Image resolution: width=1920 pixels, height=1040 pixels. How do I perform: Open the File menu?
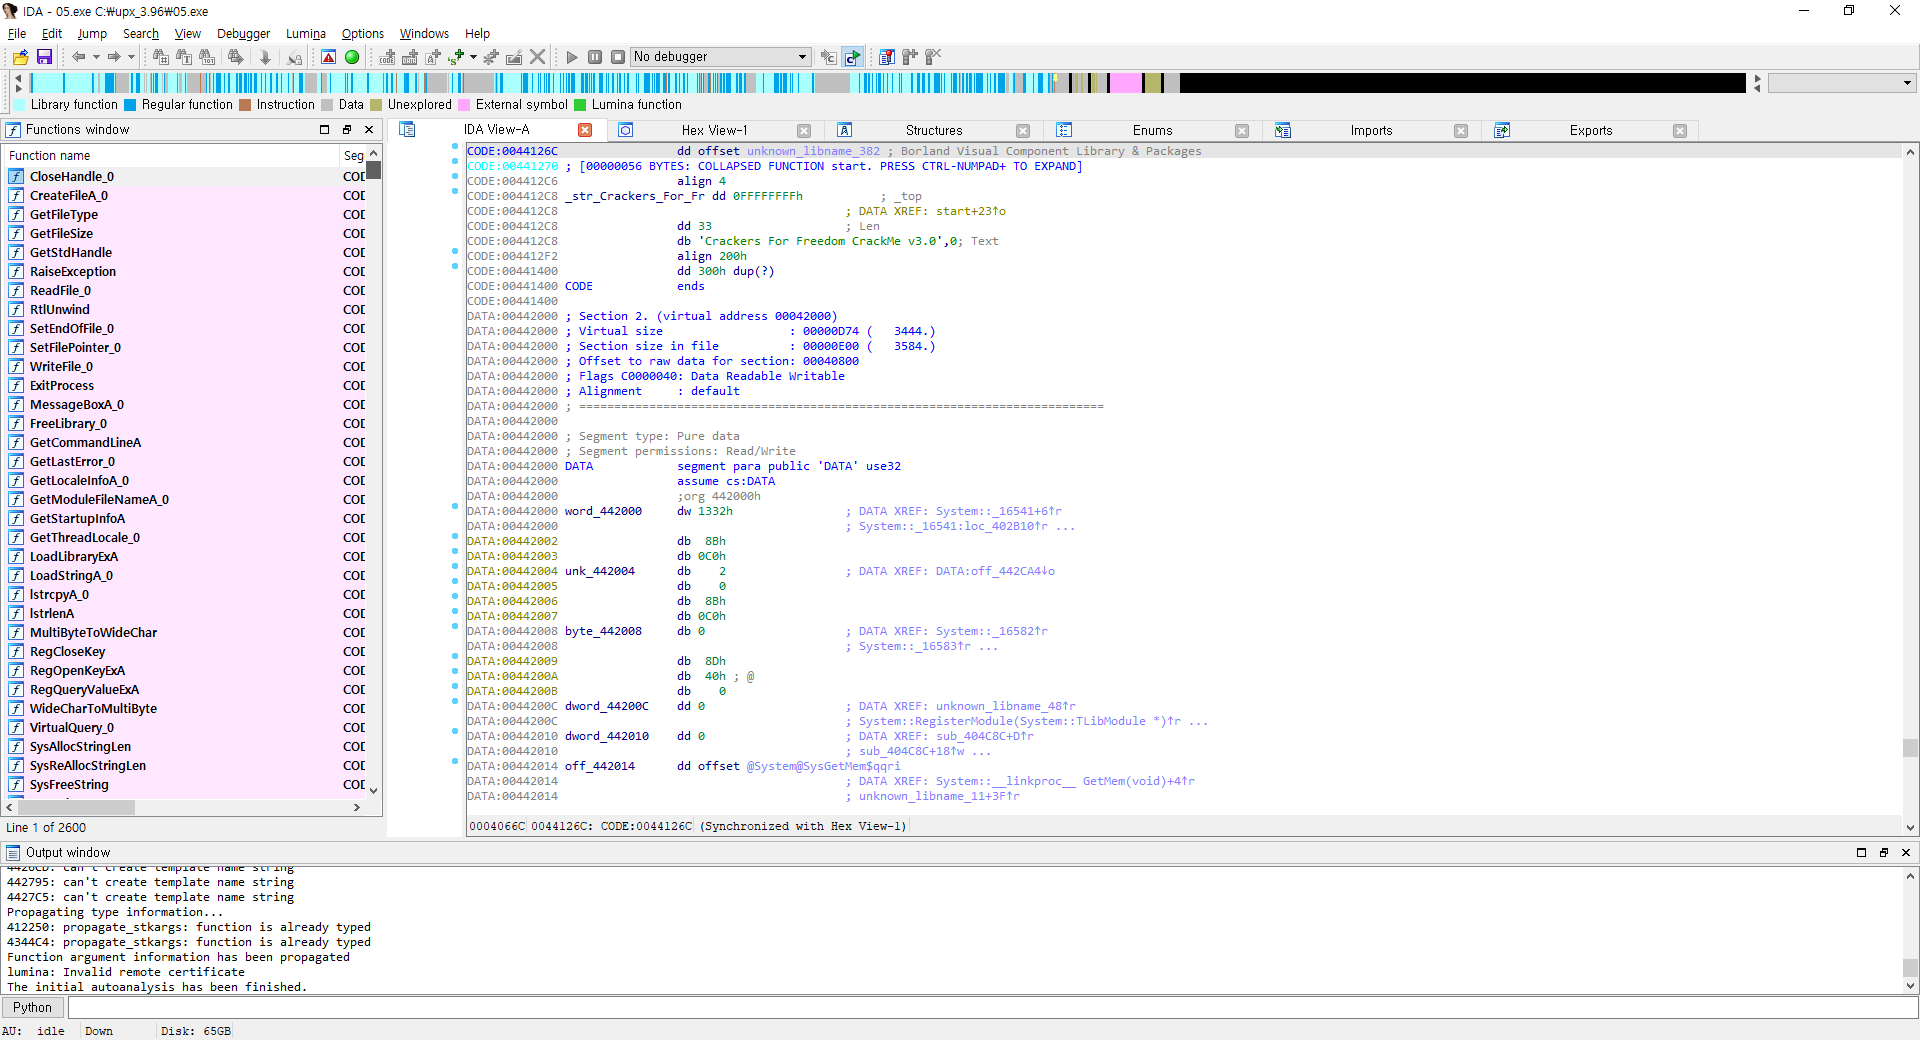click(17, 33)
